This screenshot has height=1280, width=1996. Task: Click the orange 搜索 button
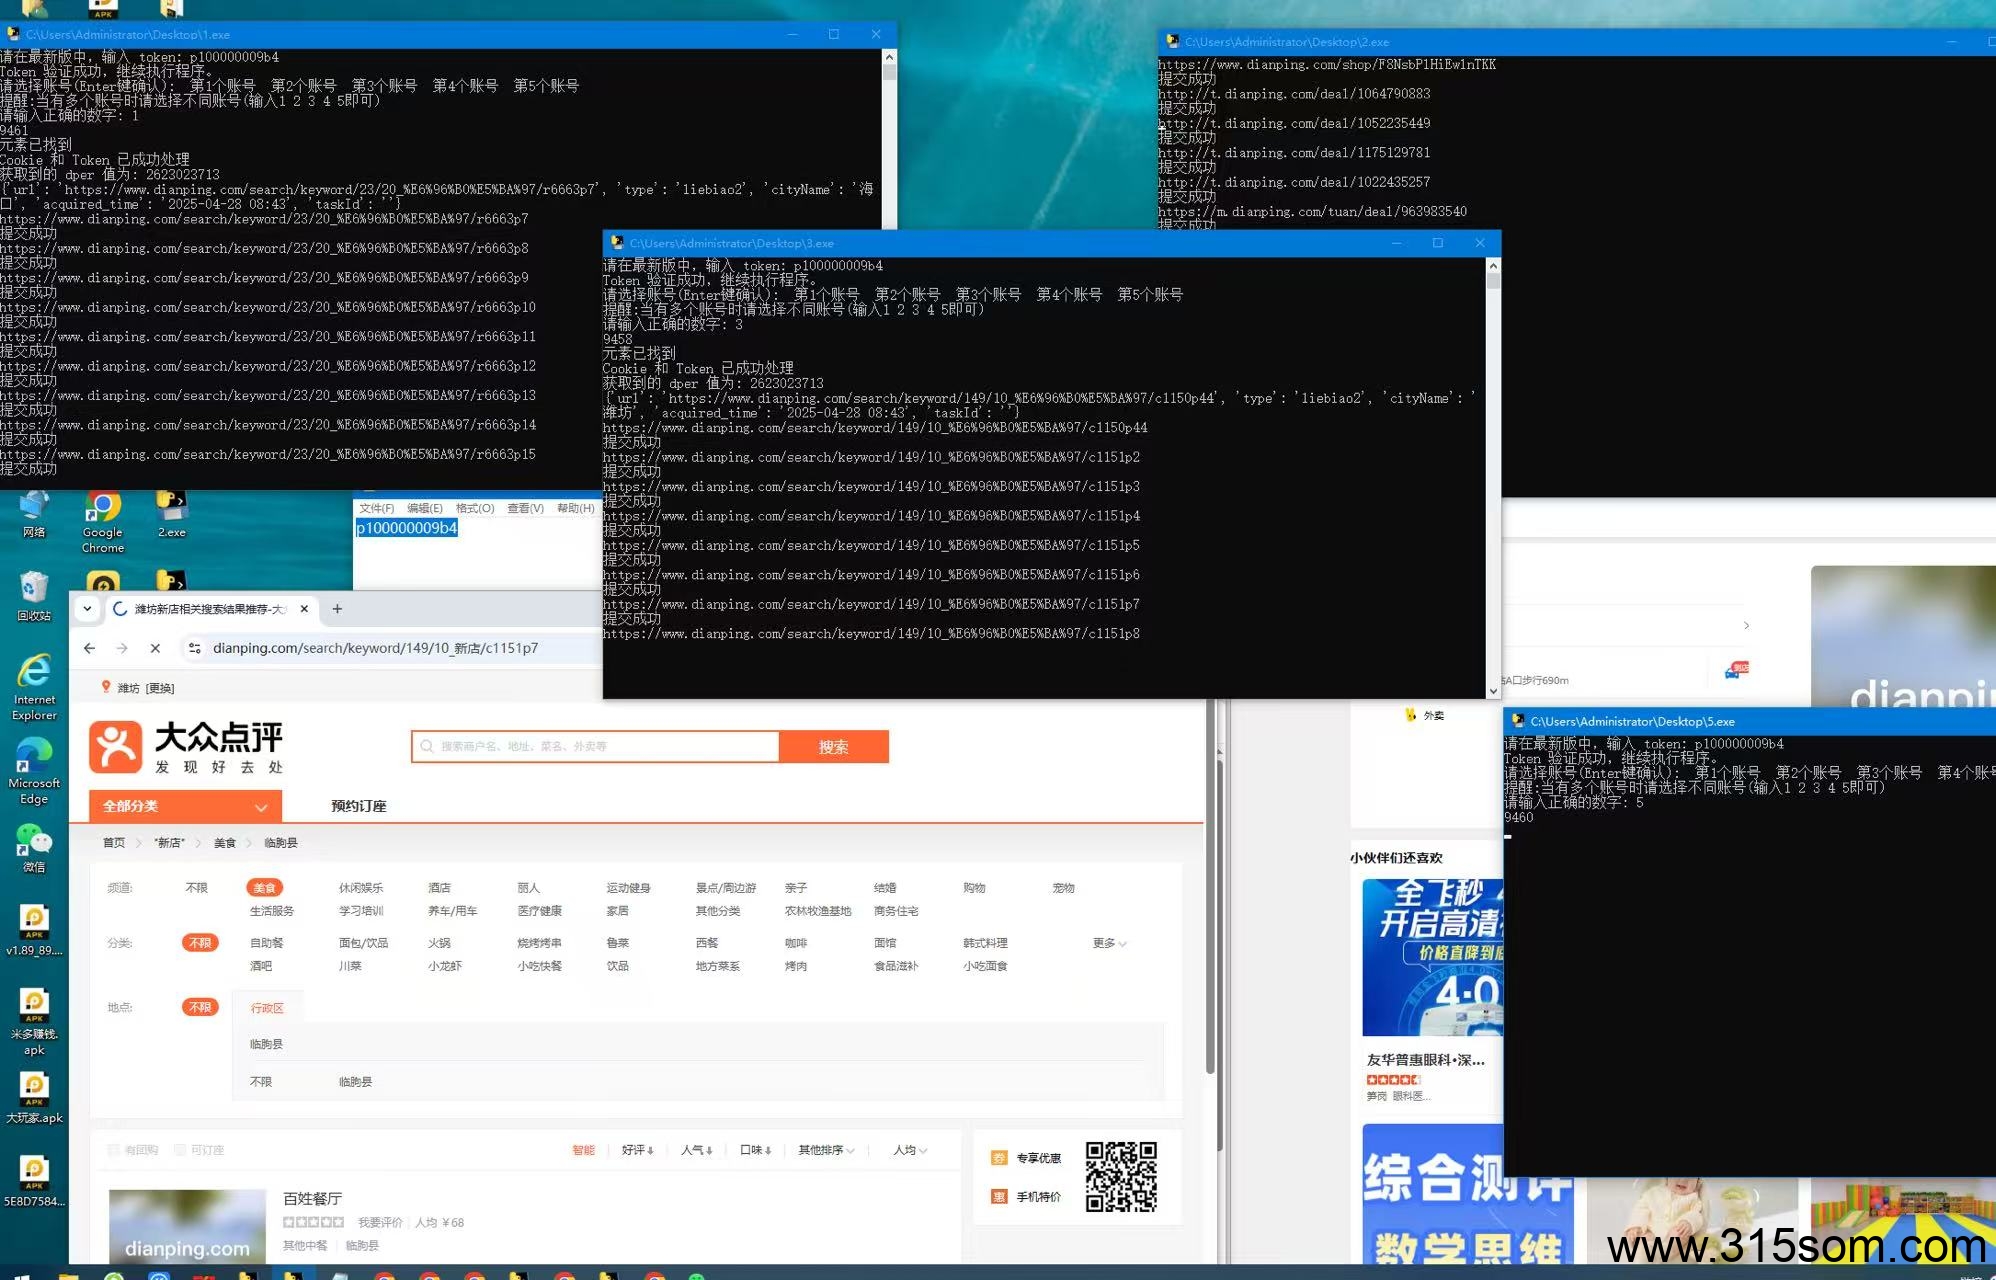tap(833, 746)
